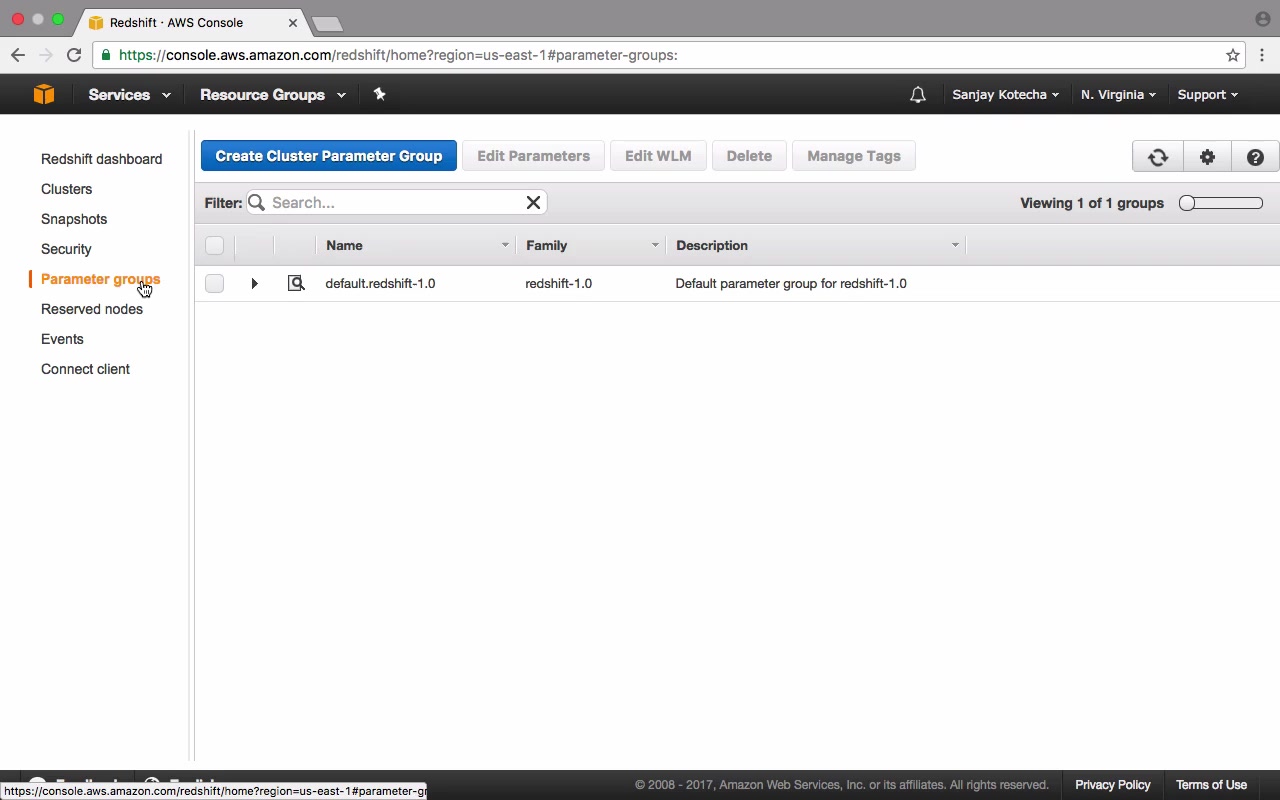The width and height of the screenshot is (1280, 800).
Task: Click Create Cluster Parameter Group
Action: [329, 156]
